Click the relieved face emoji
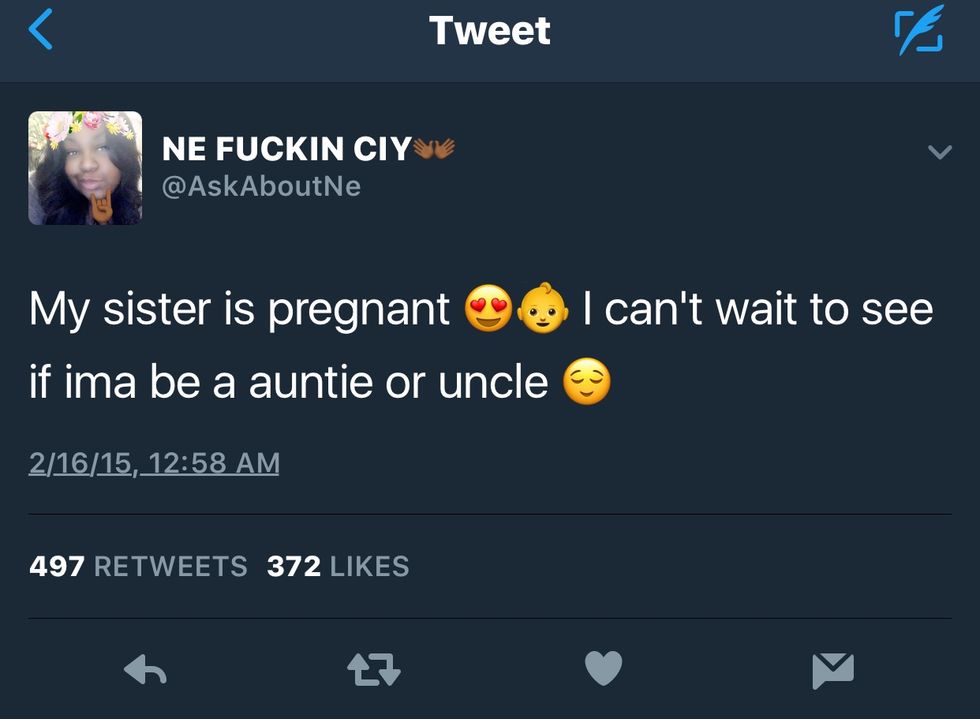980x719 pixels. (x=586, y=382)
